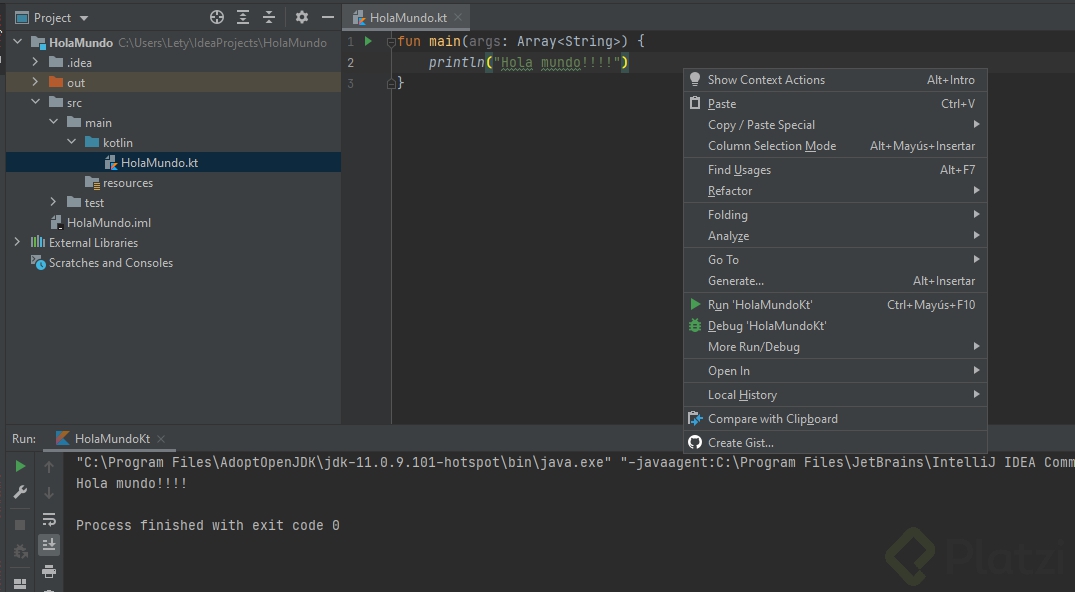
Task: Expand the .idea folder
Action: (x=35, y=62)
